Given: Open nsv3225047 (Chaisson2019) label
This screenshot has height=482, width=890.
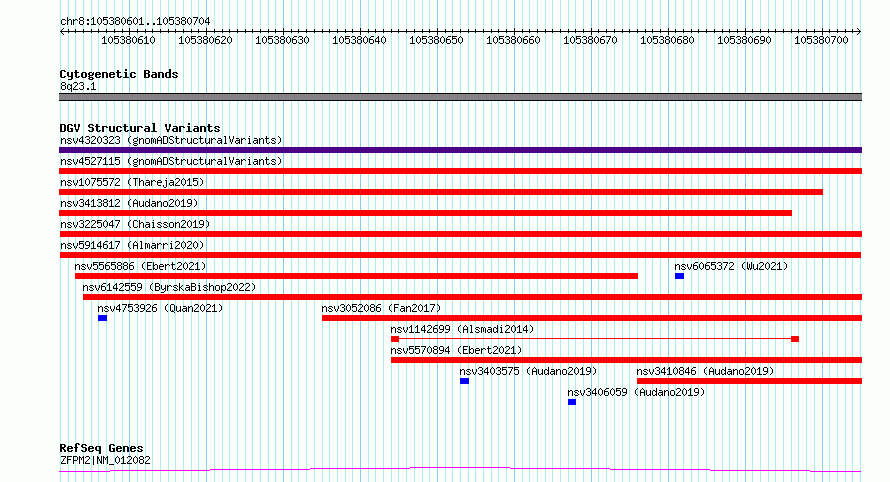Looking at the screenshot, I should point(135,224).
